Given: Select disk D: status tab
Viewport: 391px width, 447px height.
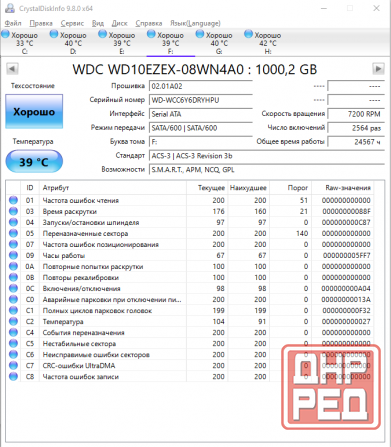Looking at the screenshot, I should click(73, 43).
